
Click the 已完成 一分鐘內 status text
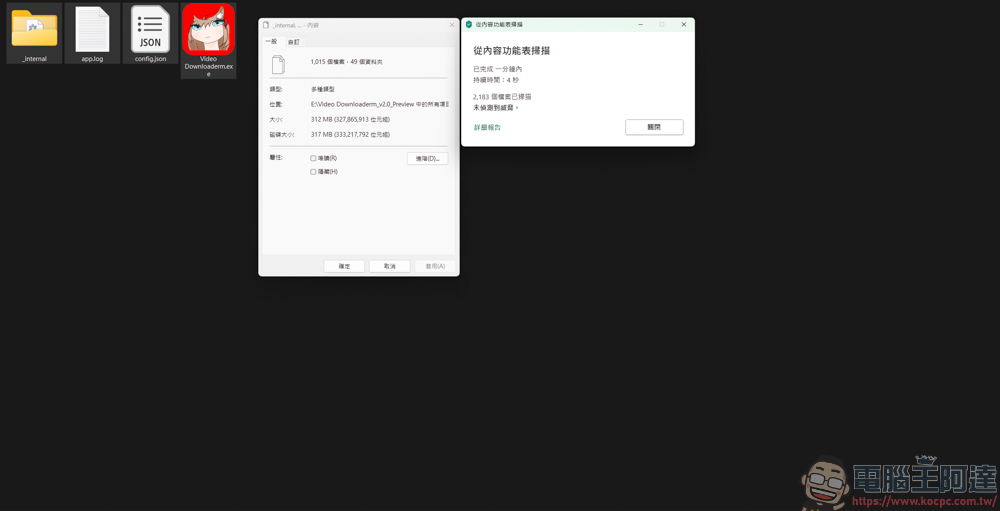497,69
